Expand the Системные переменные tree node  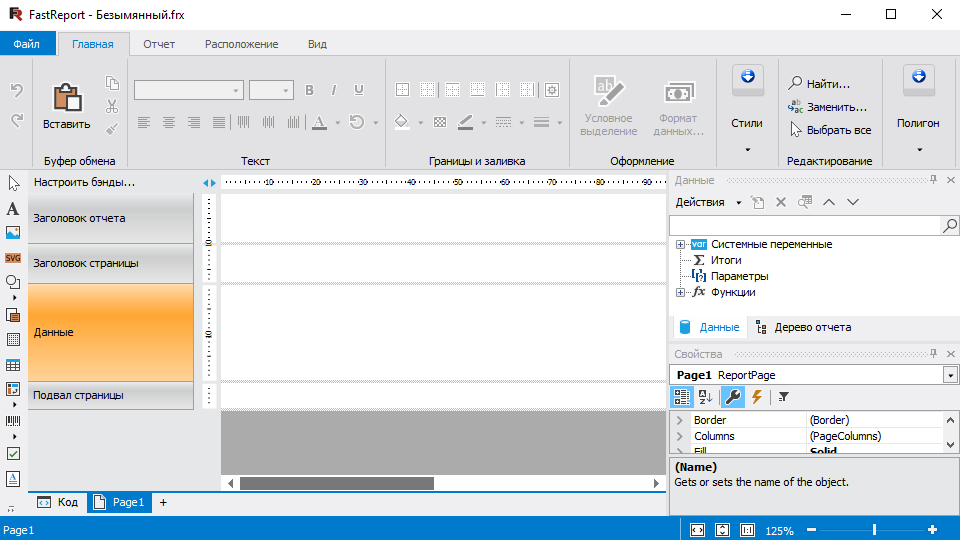click(681, 244)
